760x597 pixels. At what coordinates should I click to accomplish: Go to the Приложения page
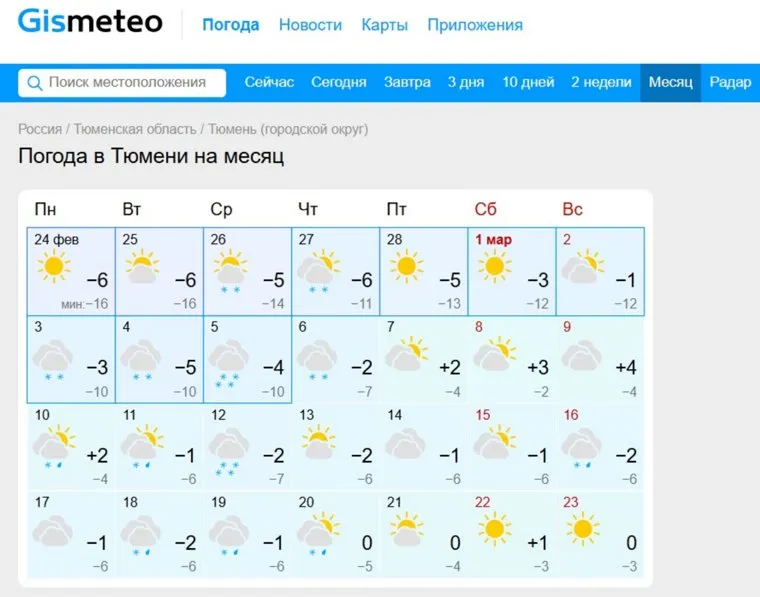[x=474, y=25]
